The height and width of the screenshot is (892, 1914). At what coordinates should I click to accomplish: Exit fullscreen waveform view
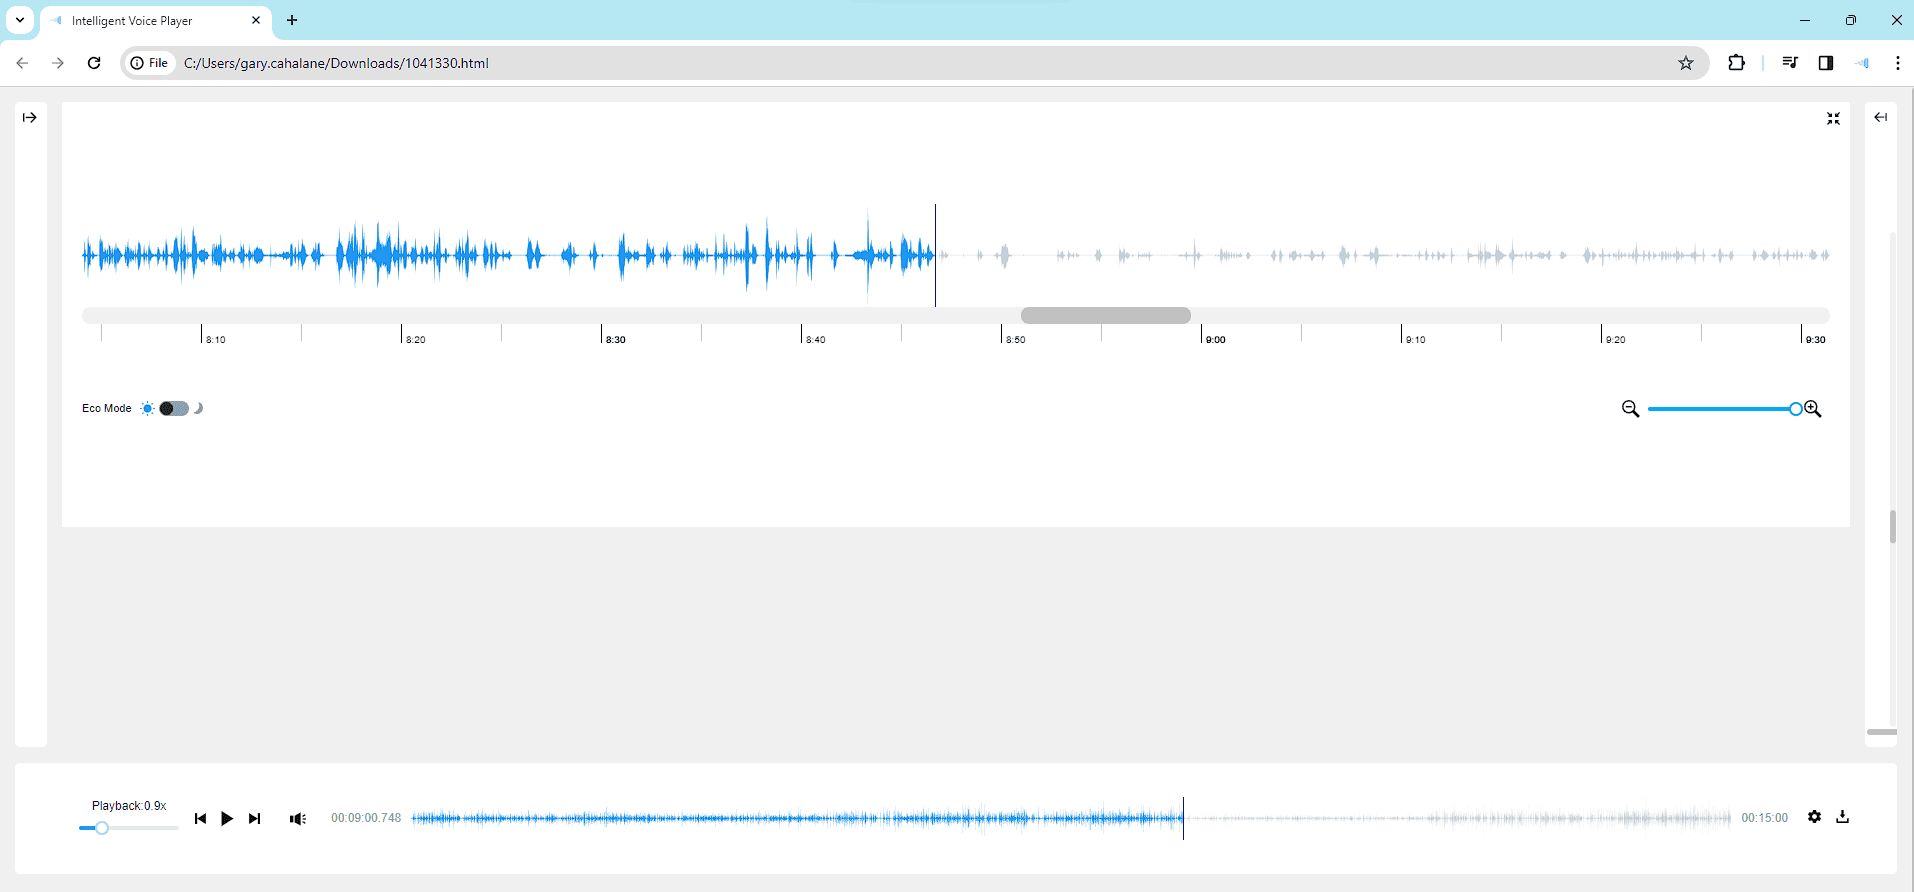[1833, 118]
